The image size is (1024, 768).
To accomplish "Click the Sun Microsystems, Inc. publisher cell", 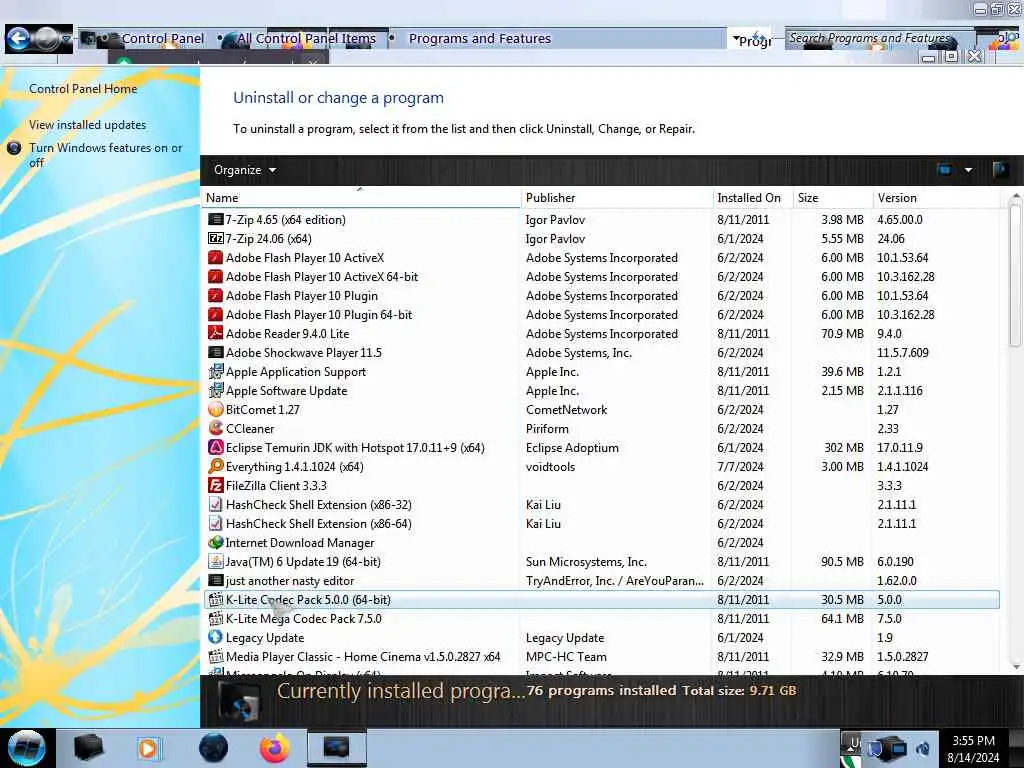I will pos(586,561).
